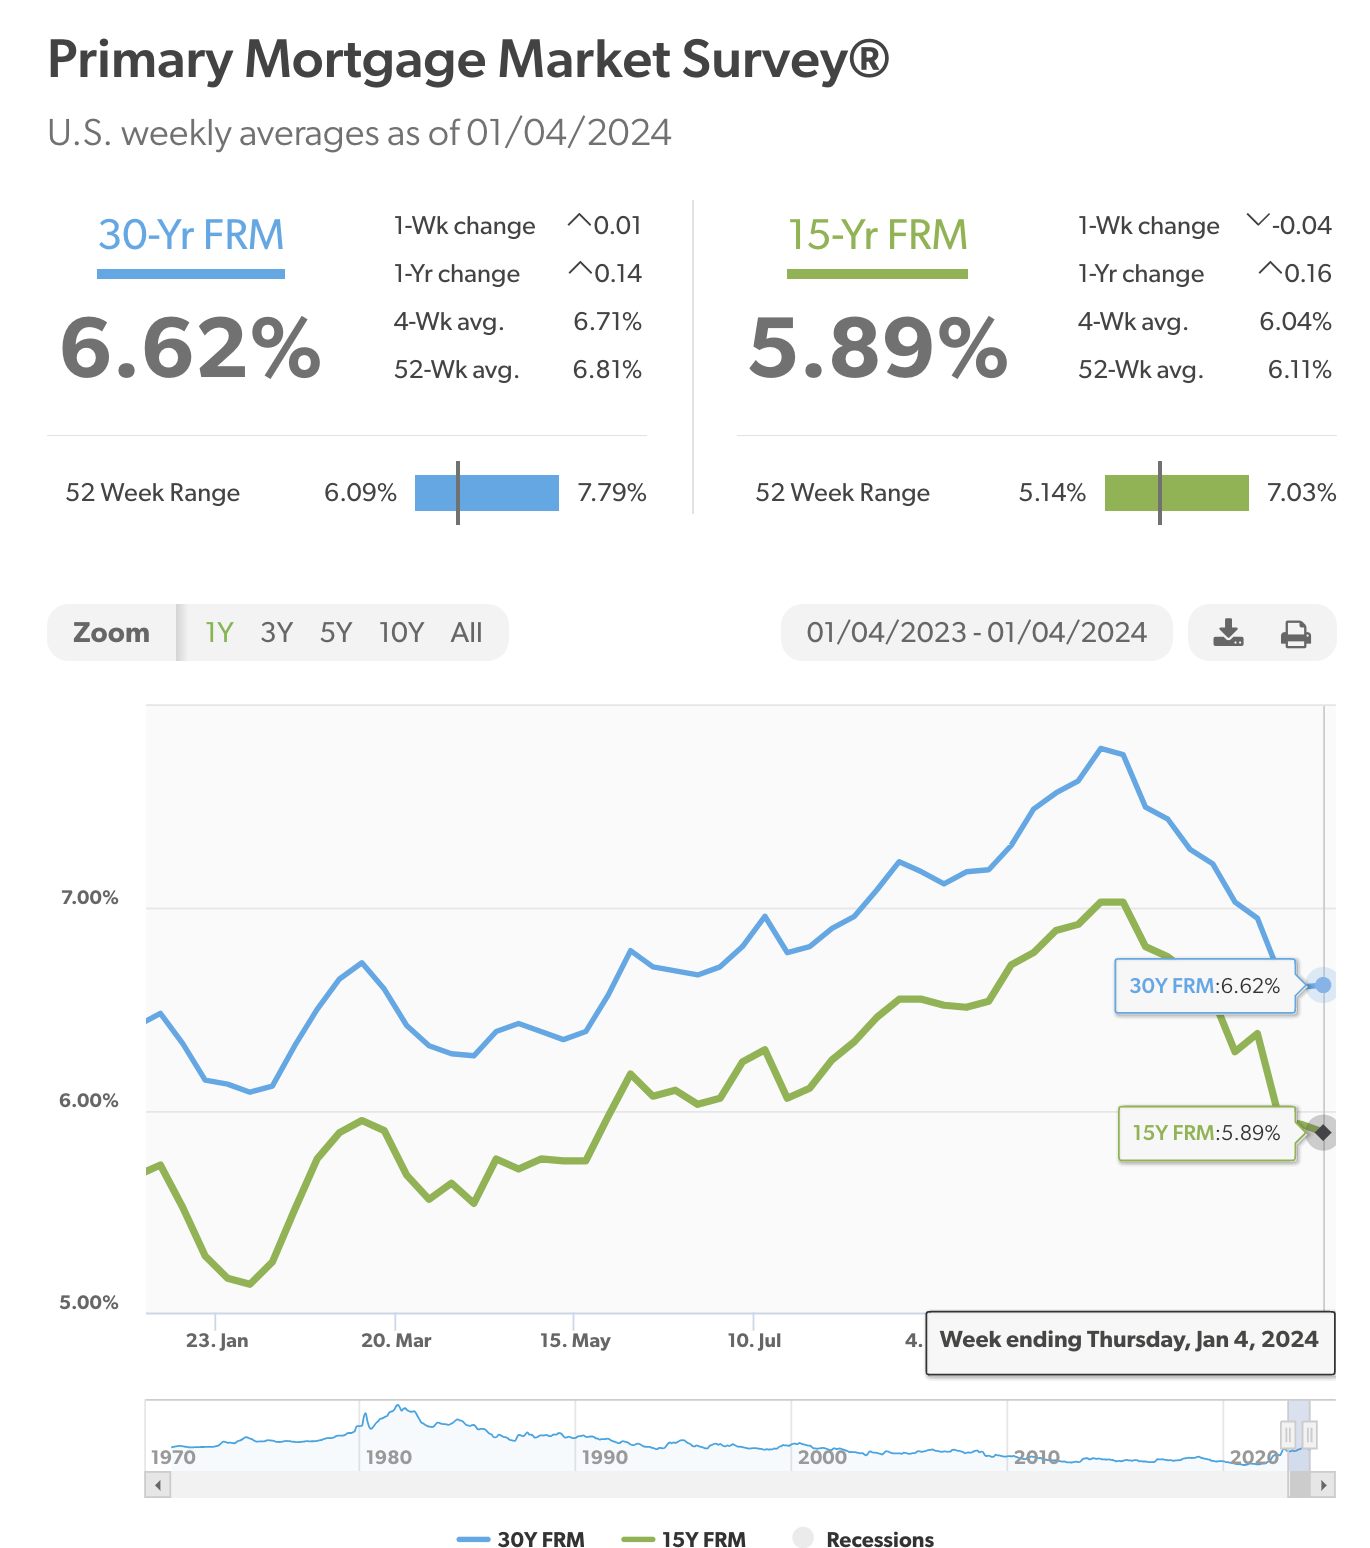Screen dimensions: 1370x1548
Task: Print the mortgage rate chart
Action: [x=1296, y=633]
